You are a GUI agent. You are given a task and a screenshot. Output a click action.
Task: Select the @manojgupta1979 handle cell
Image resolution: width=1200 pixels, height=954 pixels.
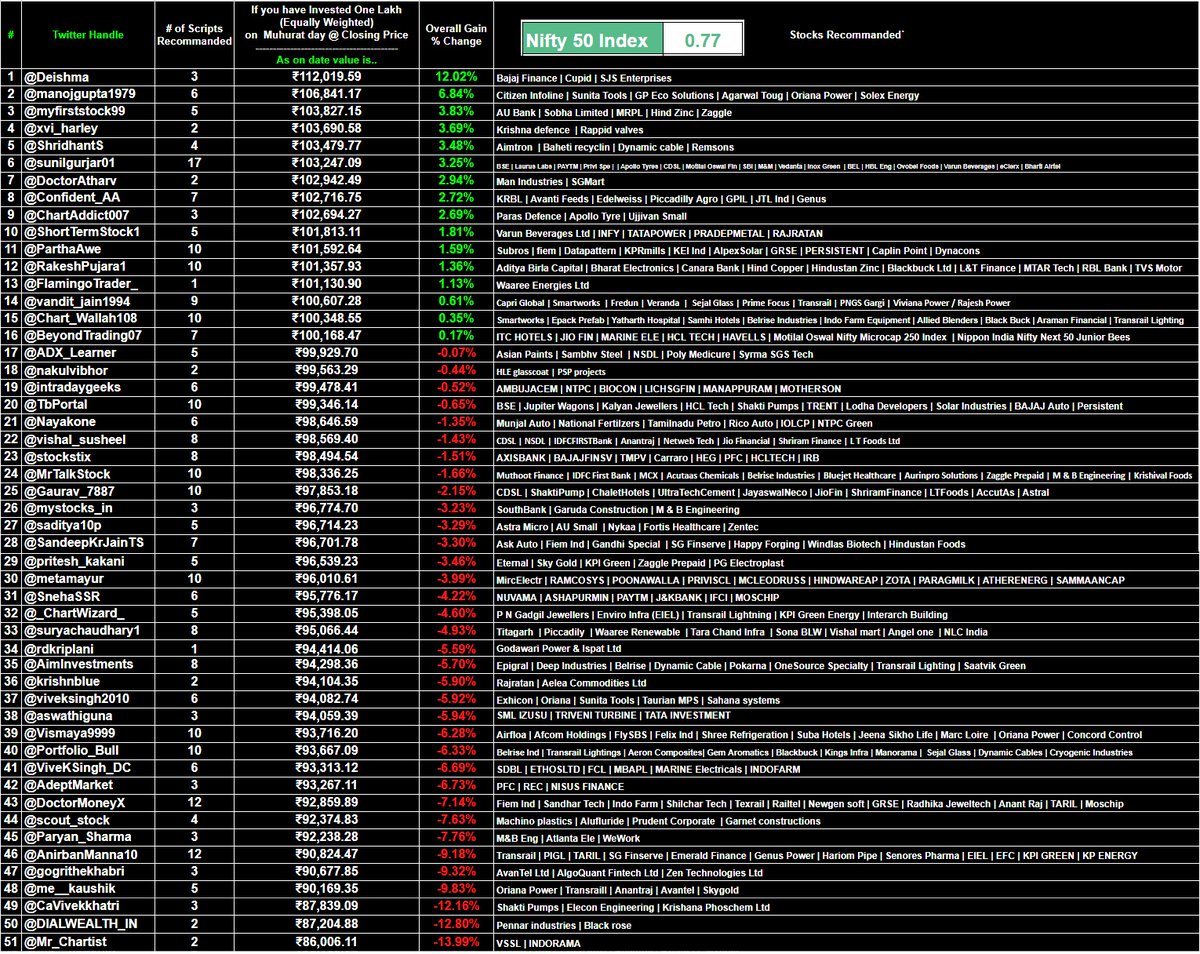click(88, 95)
